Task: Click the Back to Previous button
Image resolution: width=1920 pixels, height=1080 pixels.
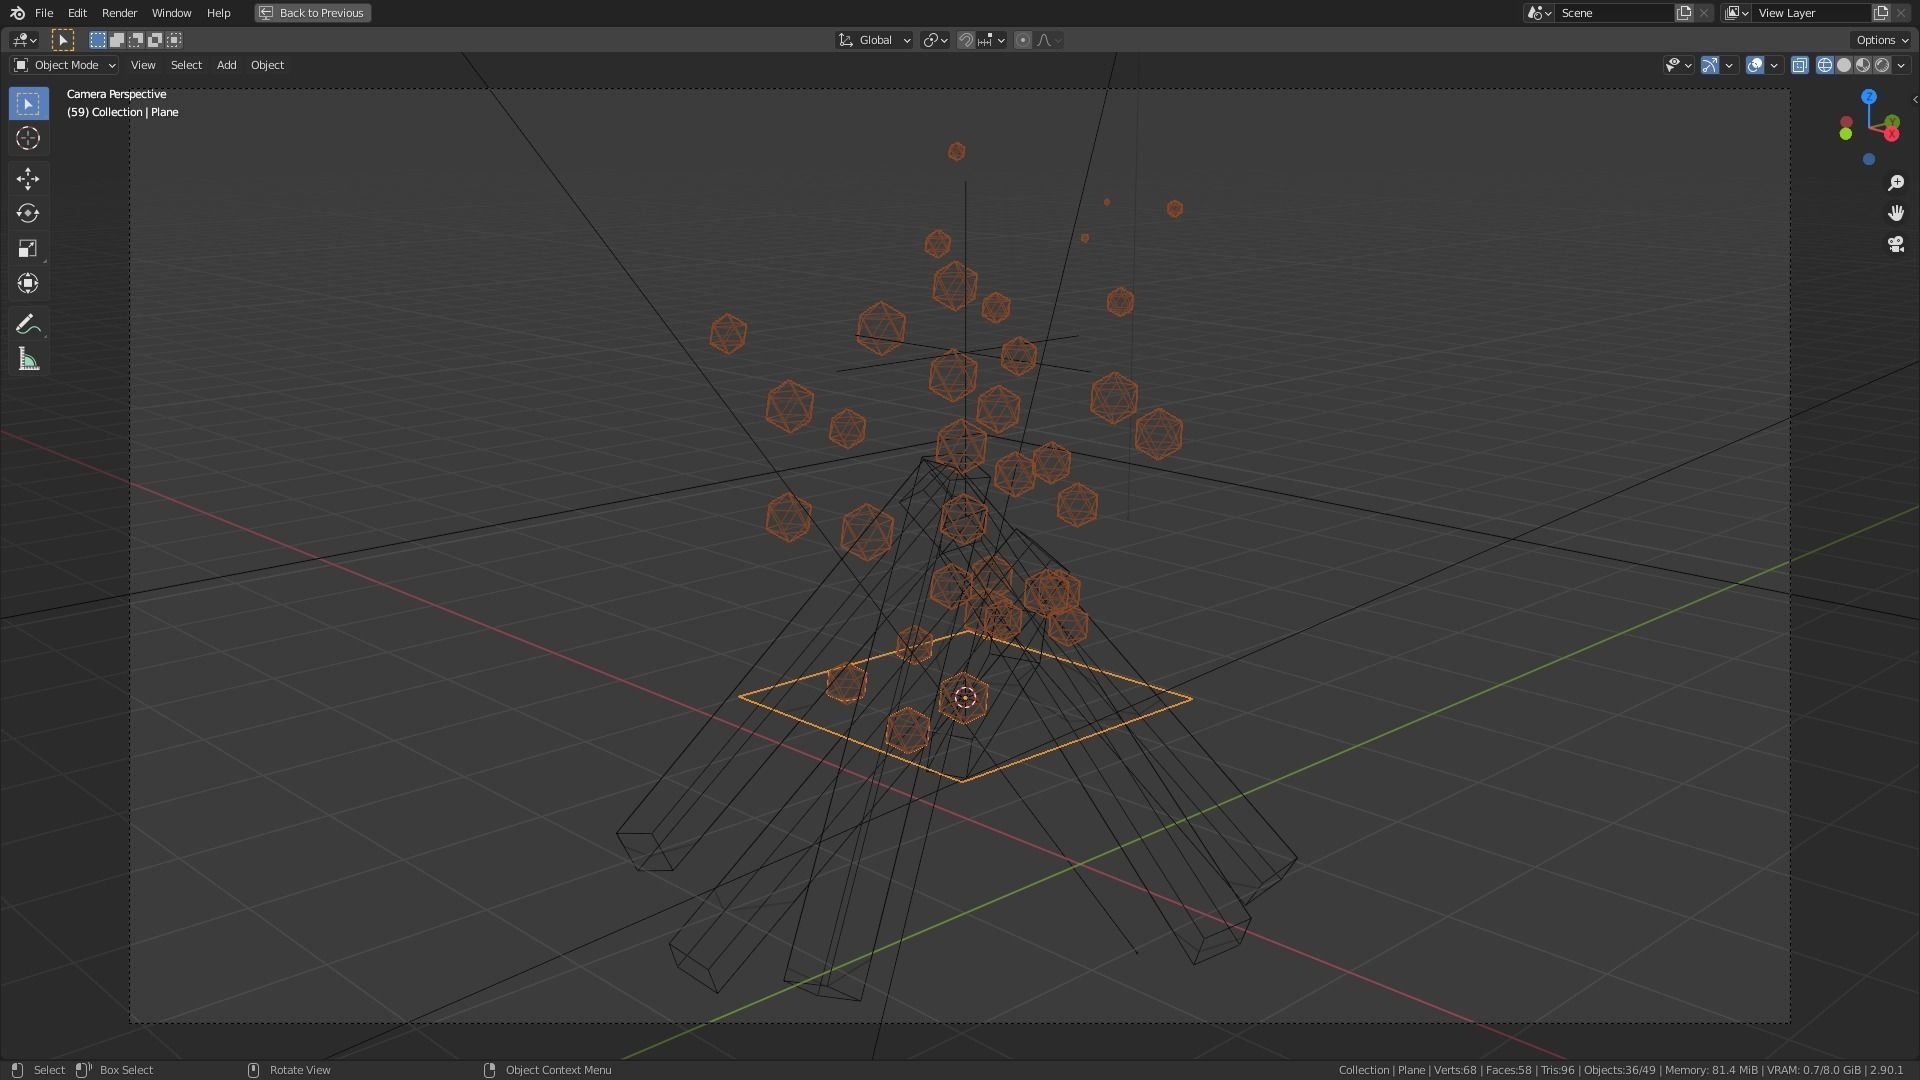Action: click(x=312, y=13)
